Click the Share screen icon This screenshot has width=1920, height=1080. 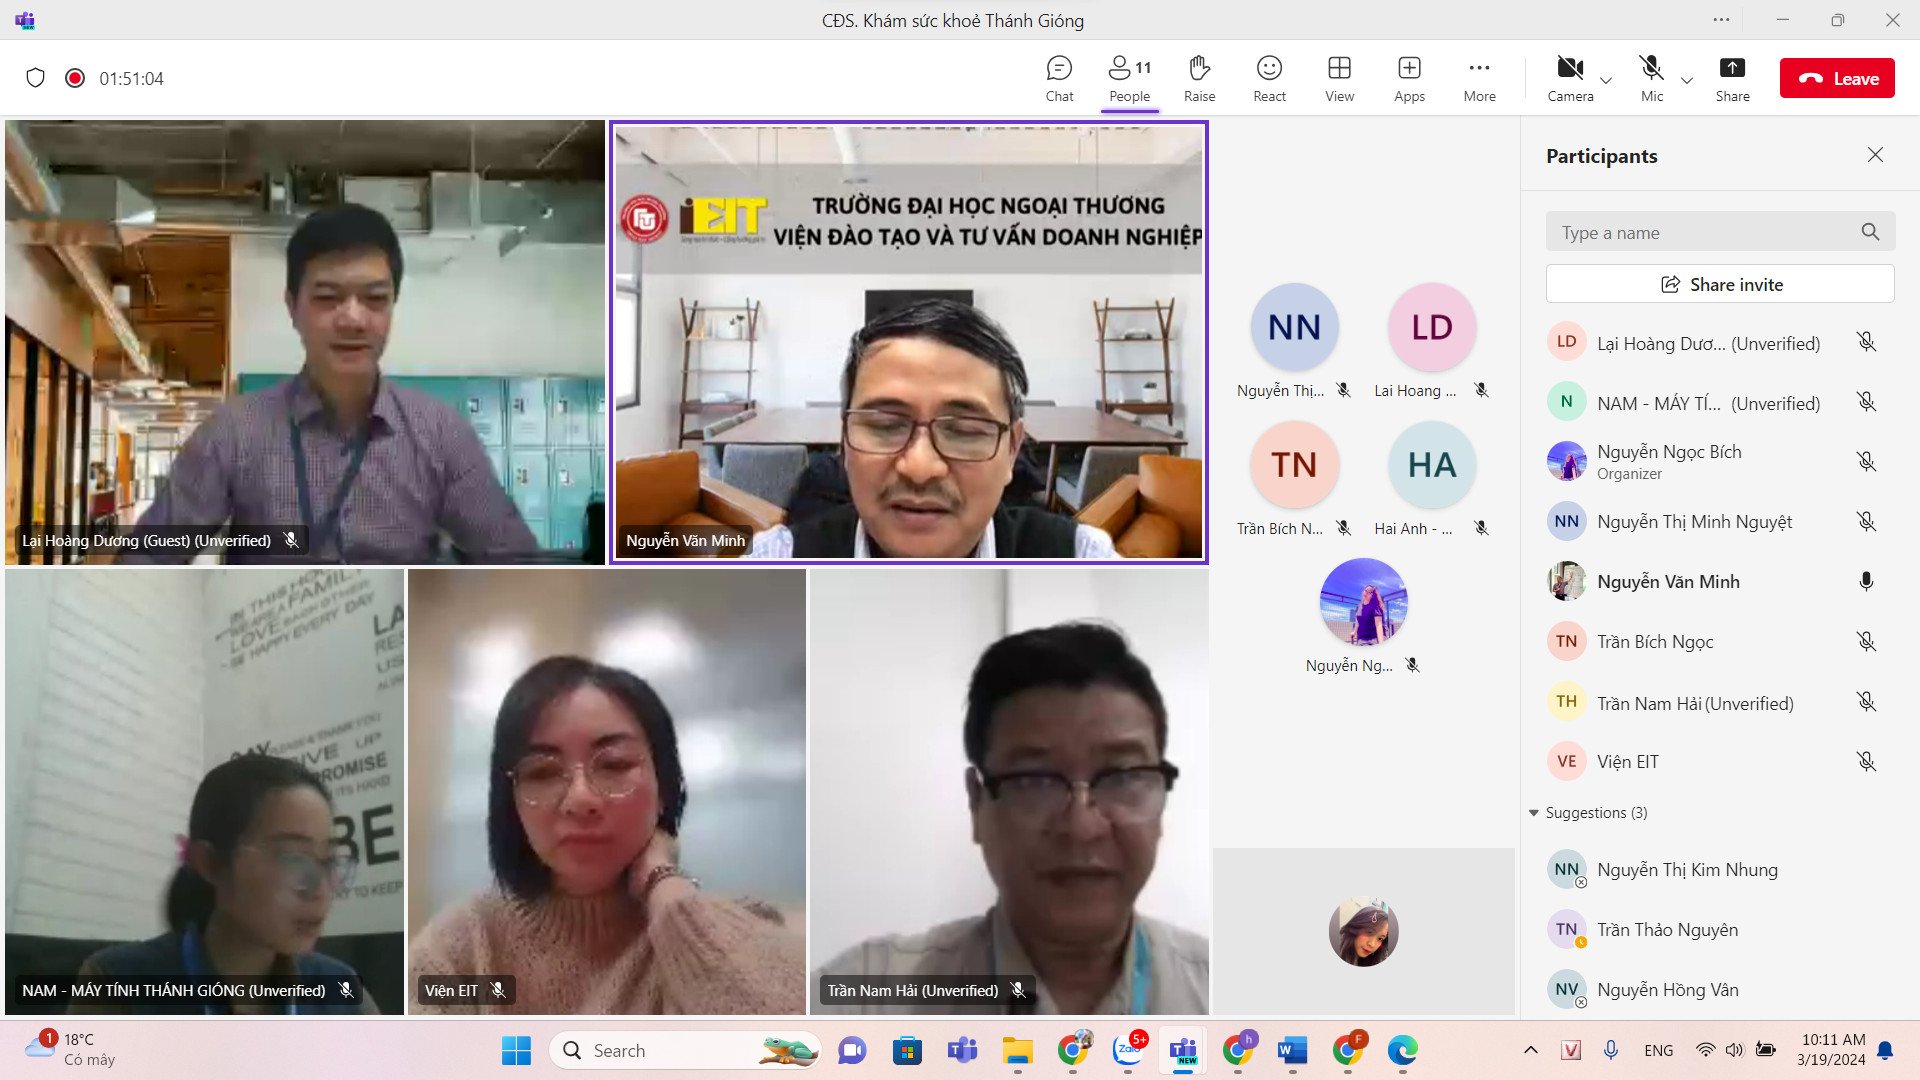[x=1732, y=78]
